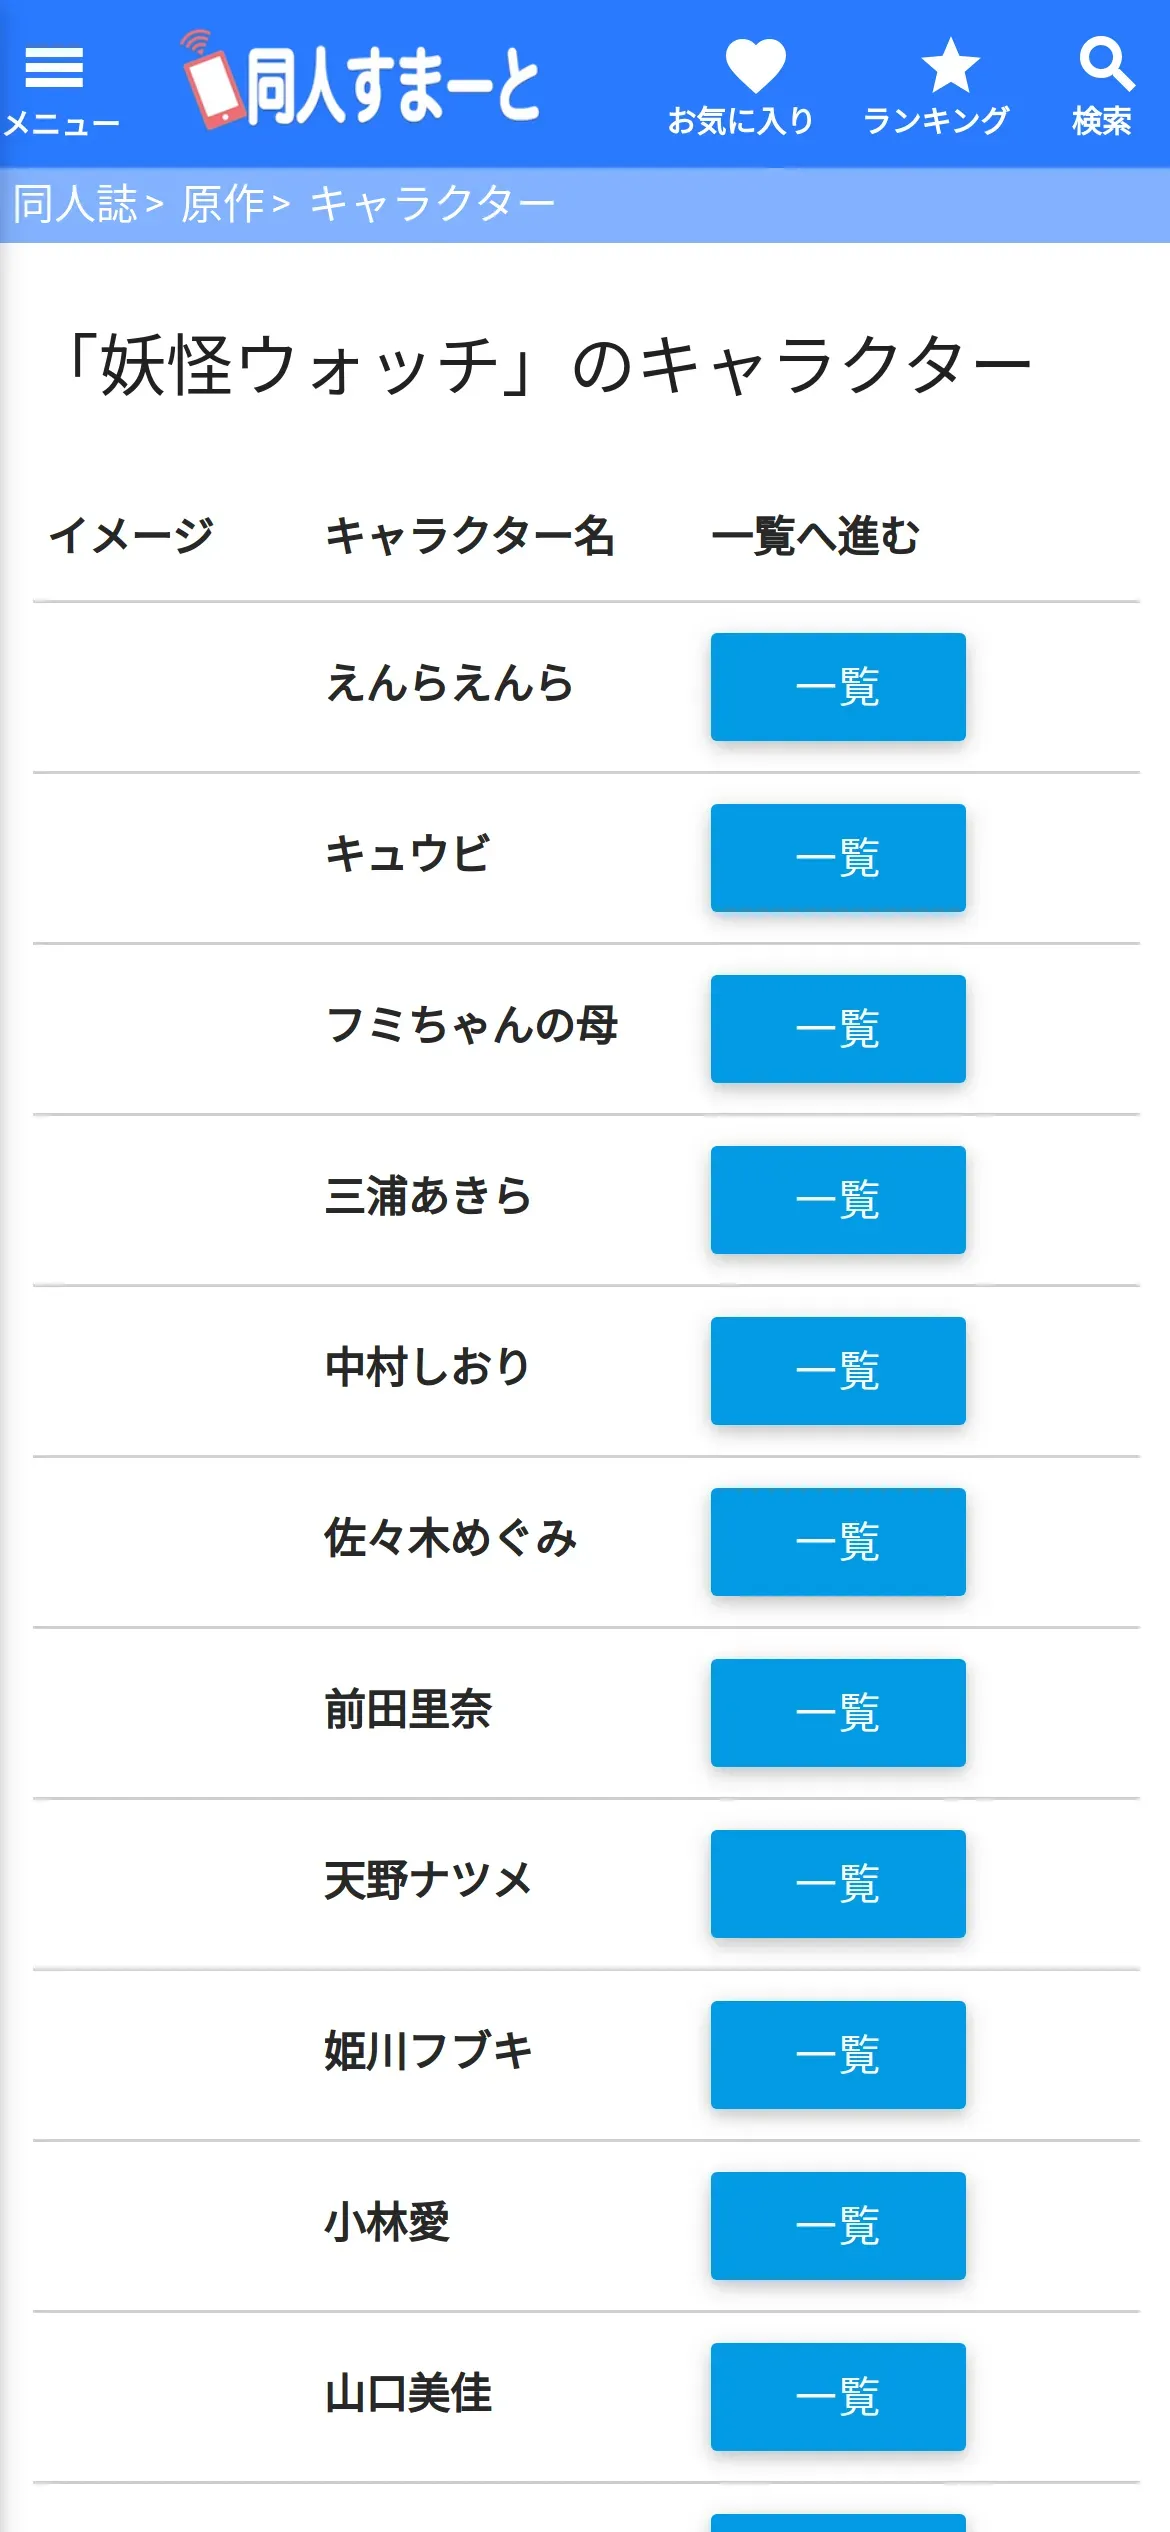1170x2532 pixels.
Task: Open 一覧 for 三浦あきら
Action: click(838, 1200)
